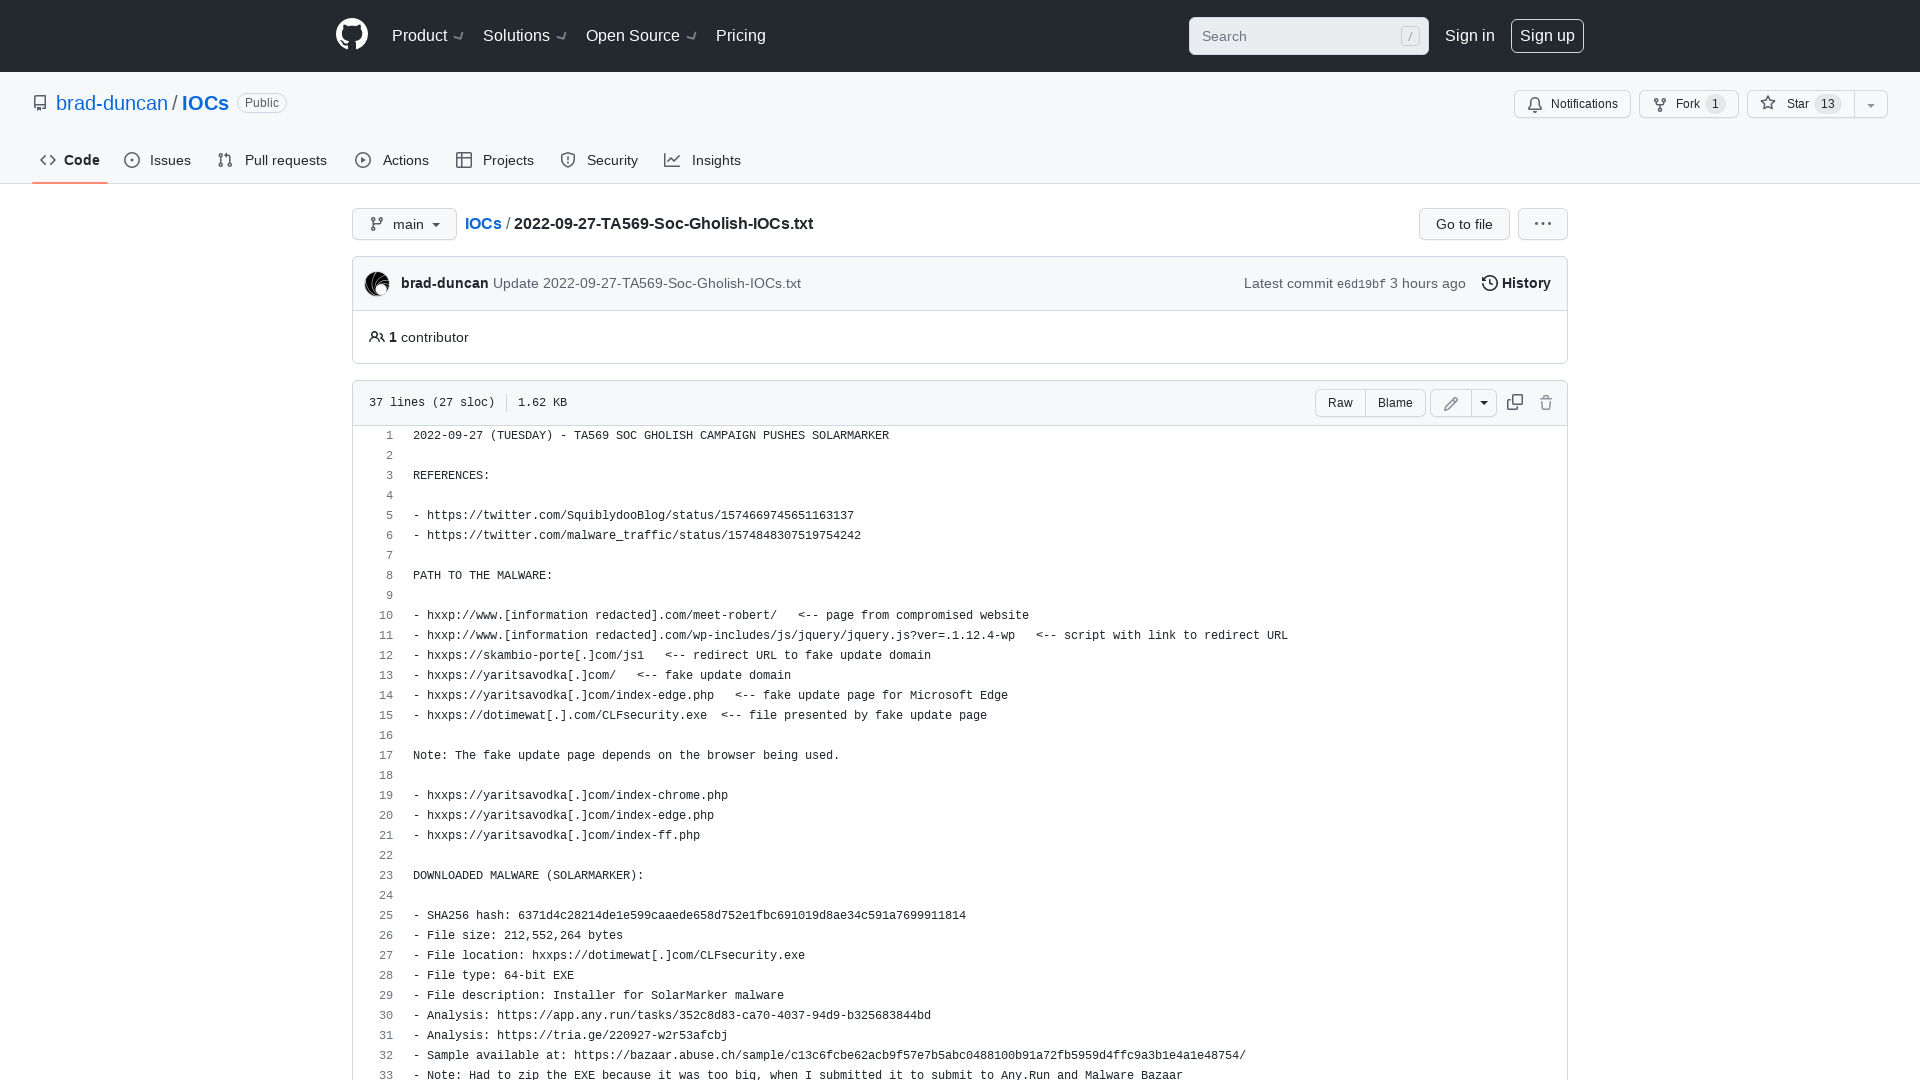
Task: Click the search input field
Action: click(1300, 36)
